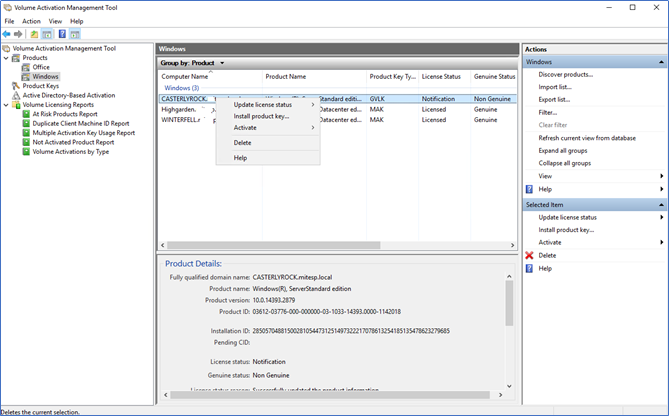Image resolution: width=669 pixels, height=416 pixels.
Task: Click Collapse all groups action
Action: point(564,163)
